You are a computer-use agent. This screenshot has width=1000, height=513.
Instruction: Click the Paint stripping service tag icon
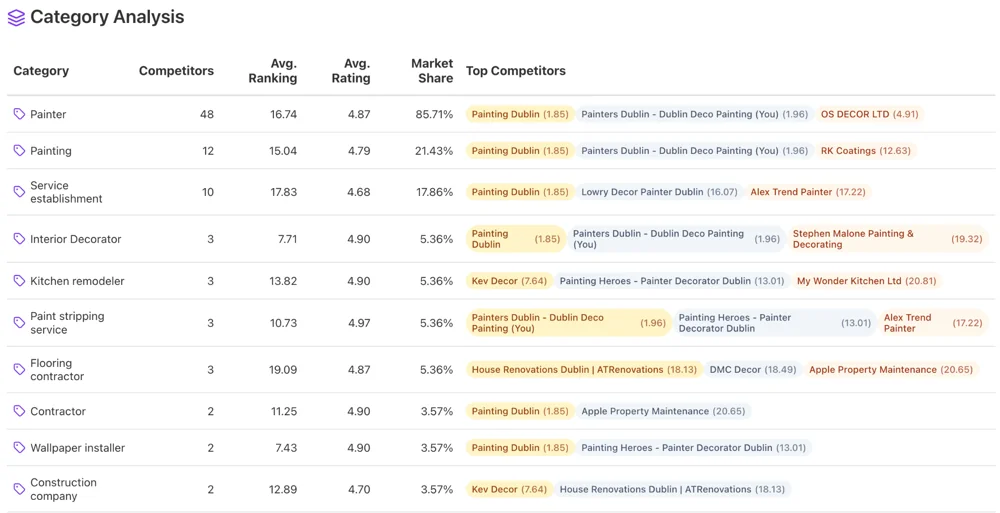pyautogui.click(x=19, y=323)
